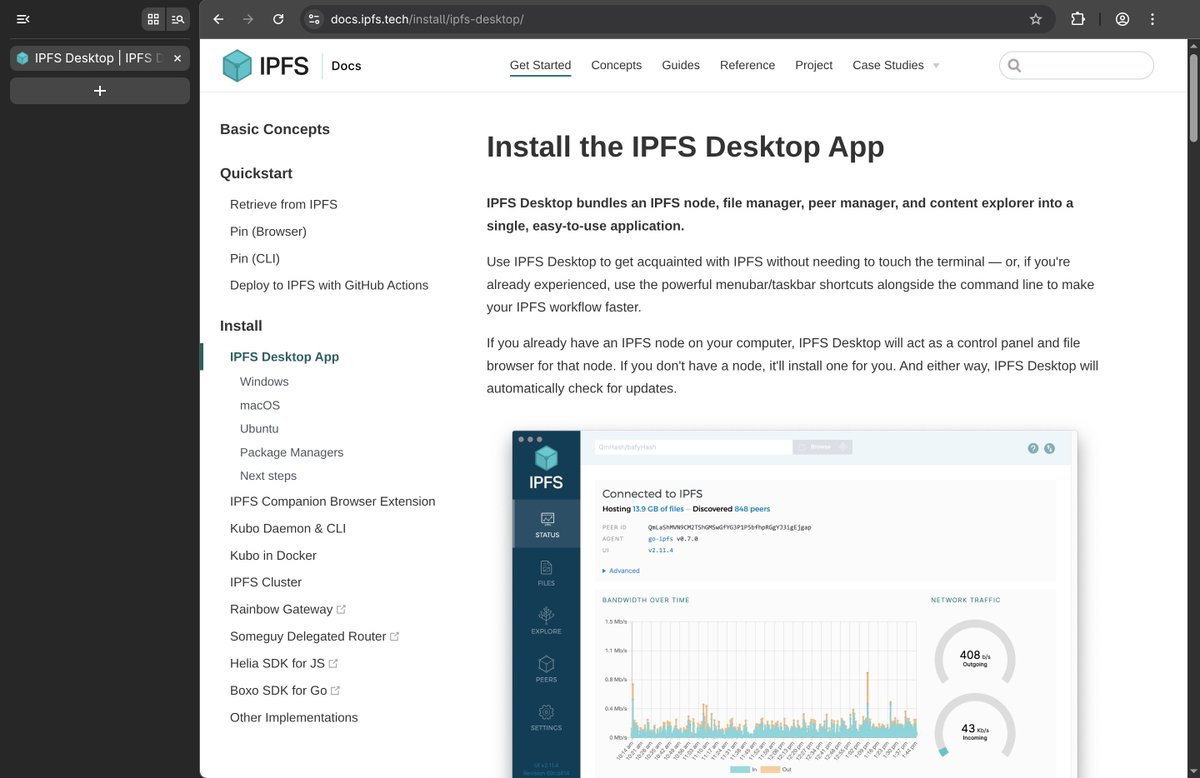Expand the Case Studies dropdown
This screenshot has height=778, width=1200.
tap(896, 65)
